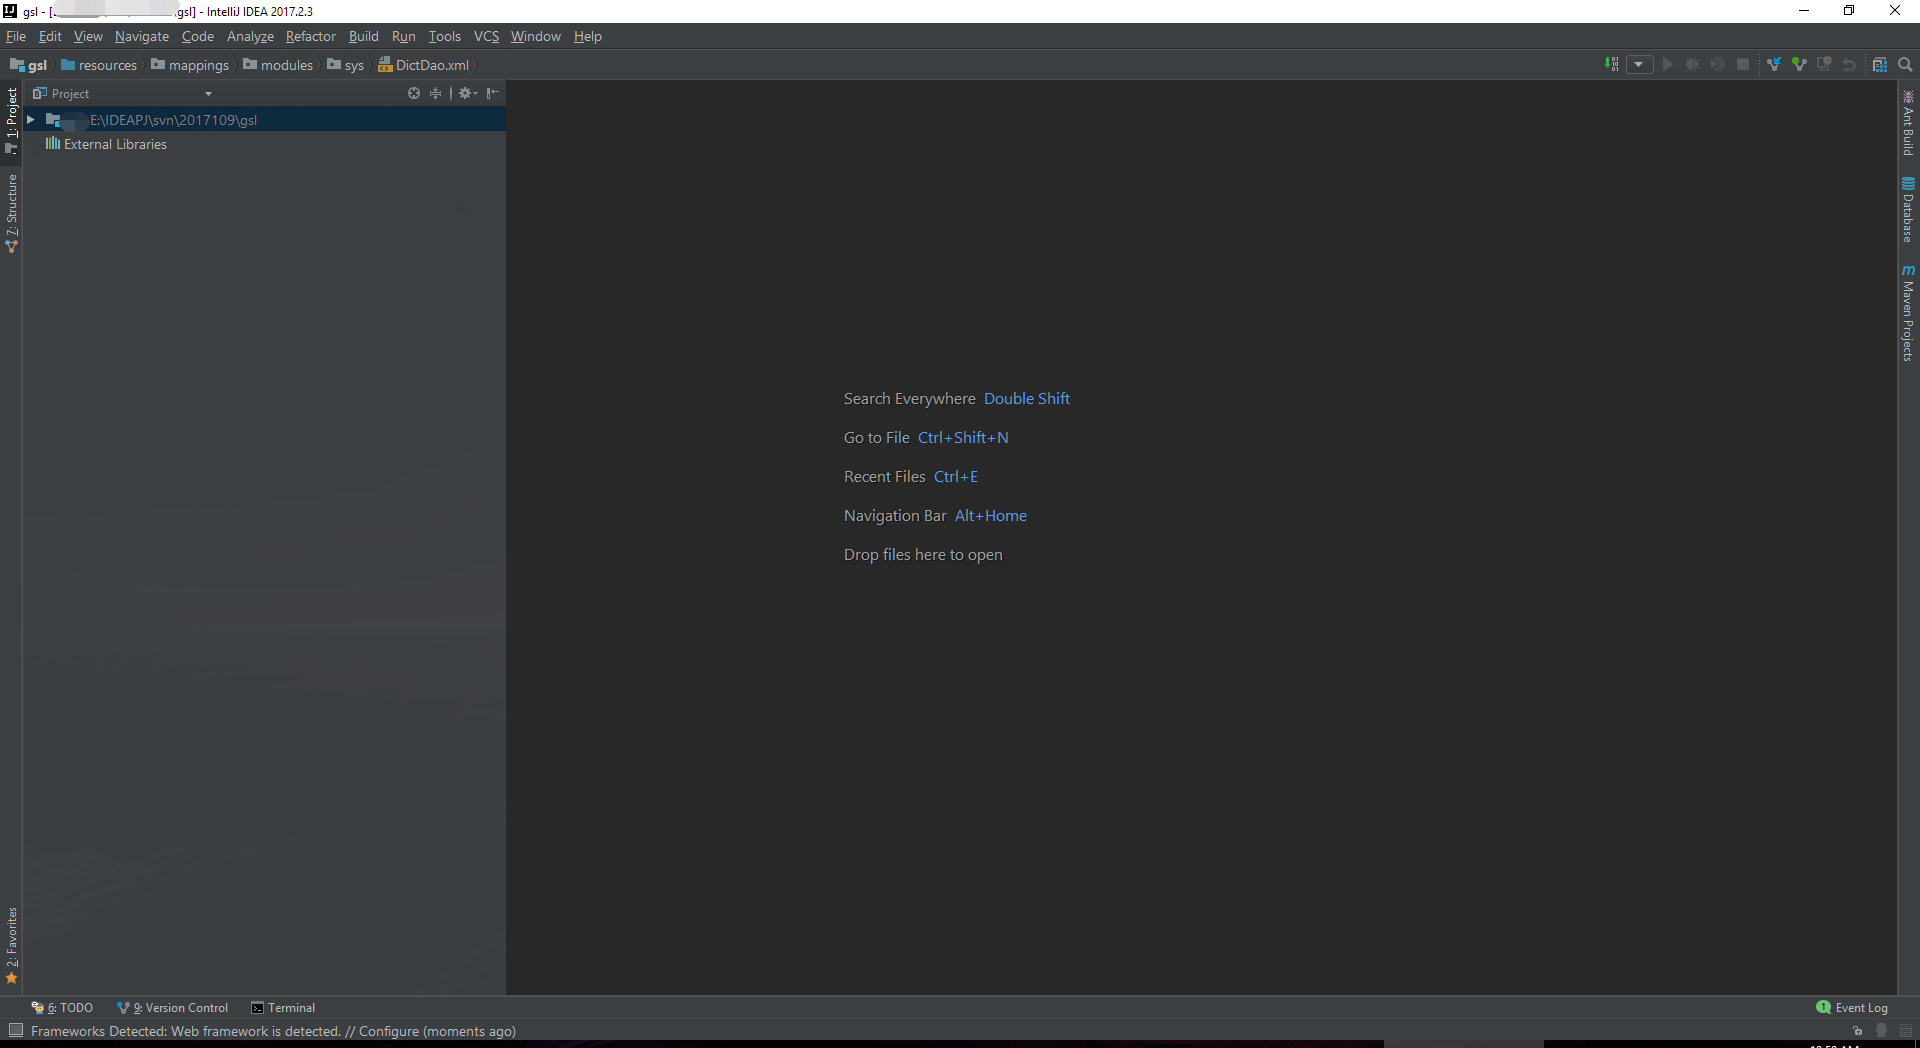Viewport: 1920px width, 1048px height.
Task: Open the Tools menu
Action: coord(445,36)
